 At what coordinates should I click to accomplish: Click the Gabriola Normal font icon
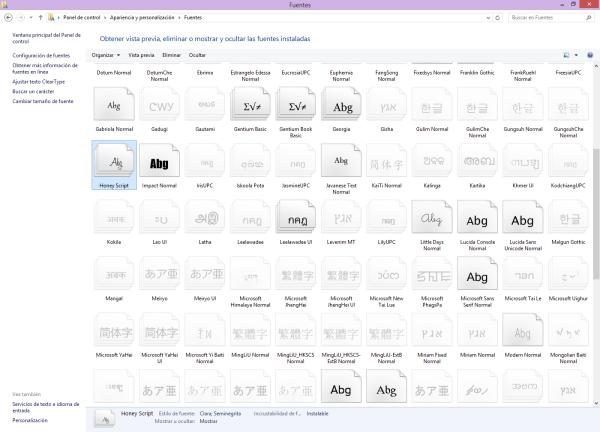(112, 105)
